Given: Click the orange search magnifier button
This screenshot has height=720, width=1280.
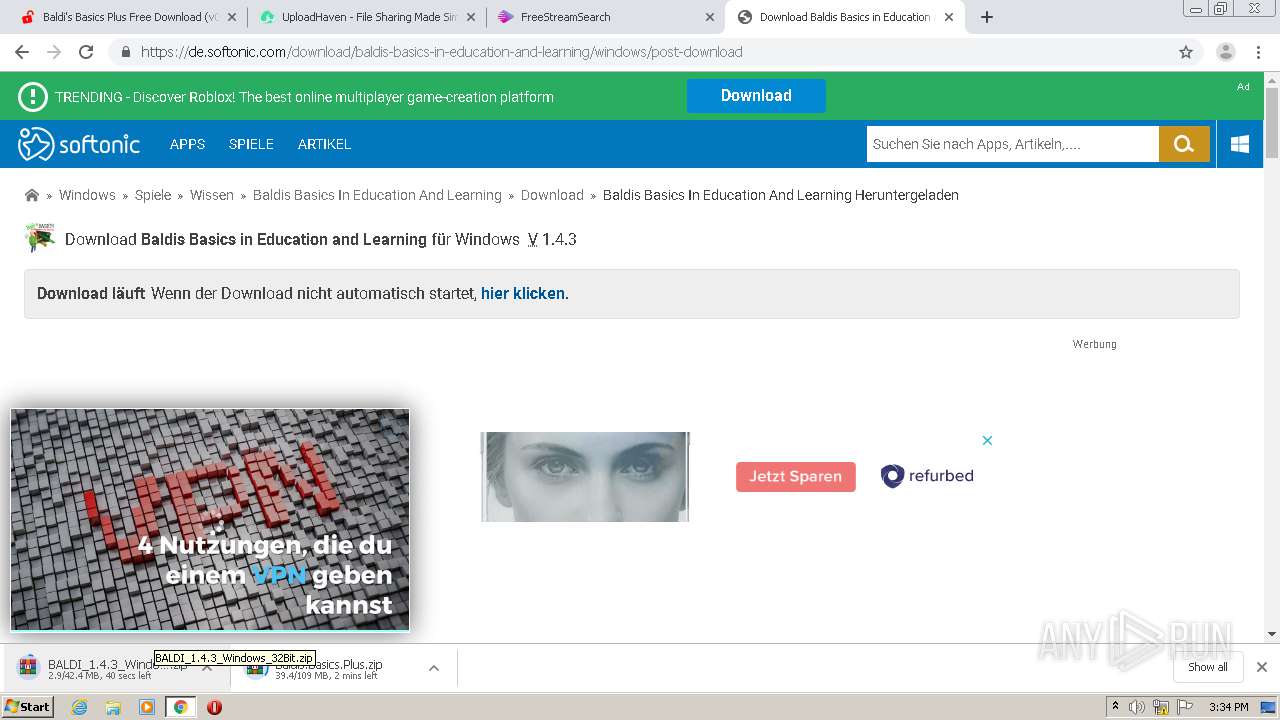Looking at the screenshot, I should coord(1184,144).
